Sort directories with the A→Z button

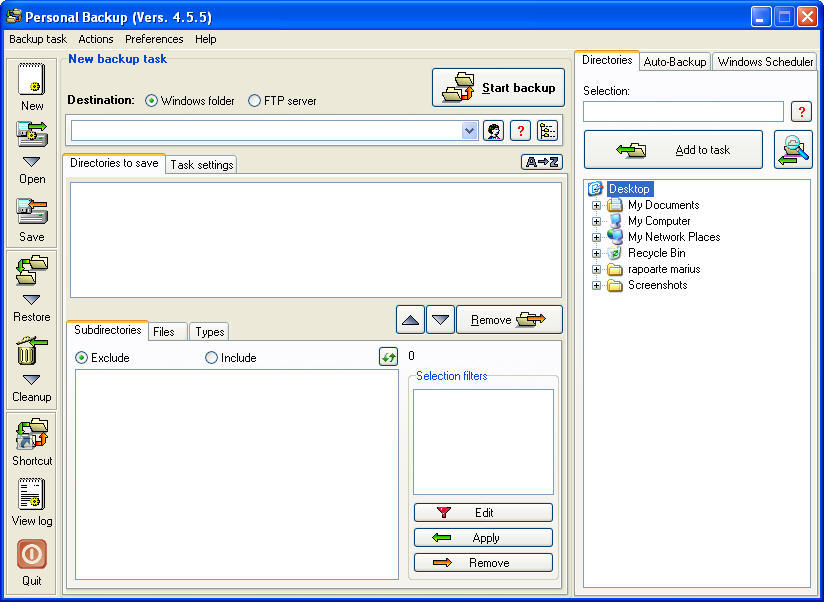pyautogui.click(x=542, y=162)
